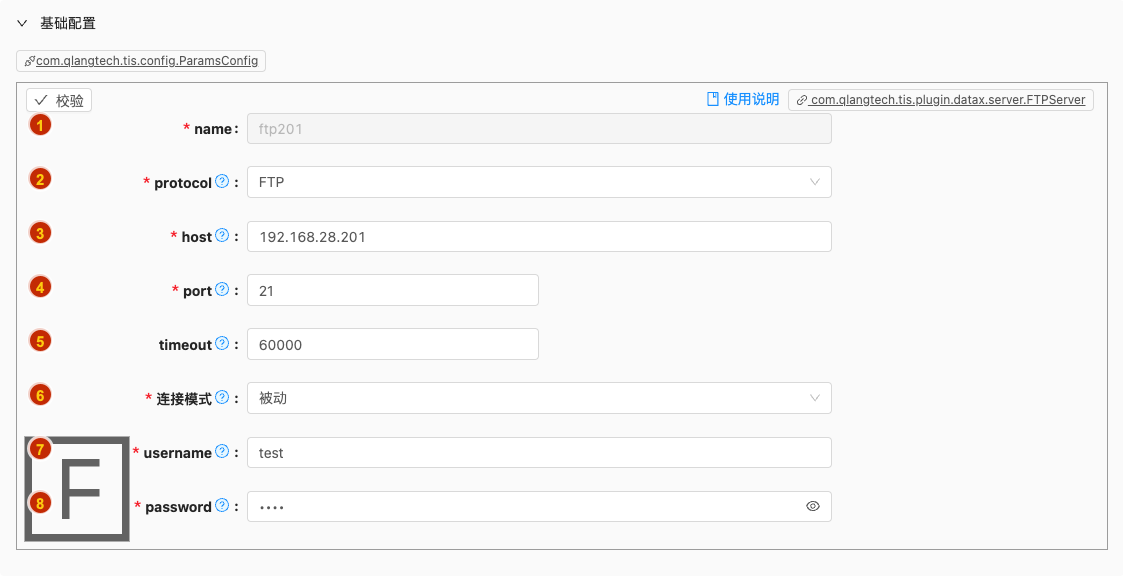The width and height of the screenshot is (1123, 576).
Task: Open the 使用说明 usage instructions link
Action: coord(743,99)
